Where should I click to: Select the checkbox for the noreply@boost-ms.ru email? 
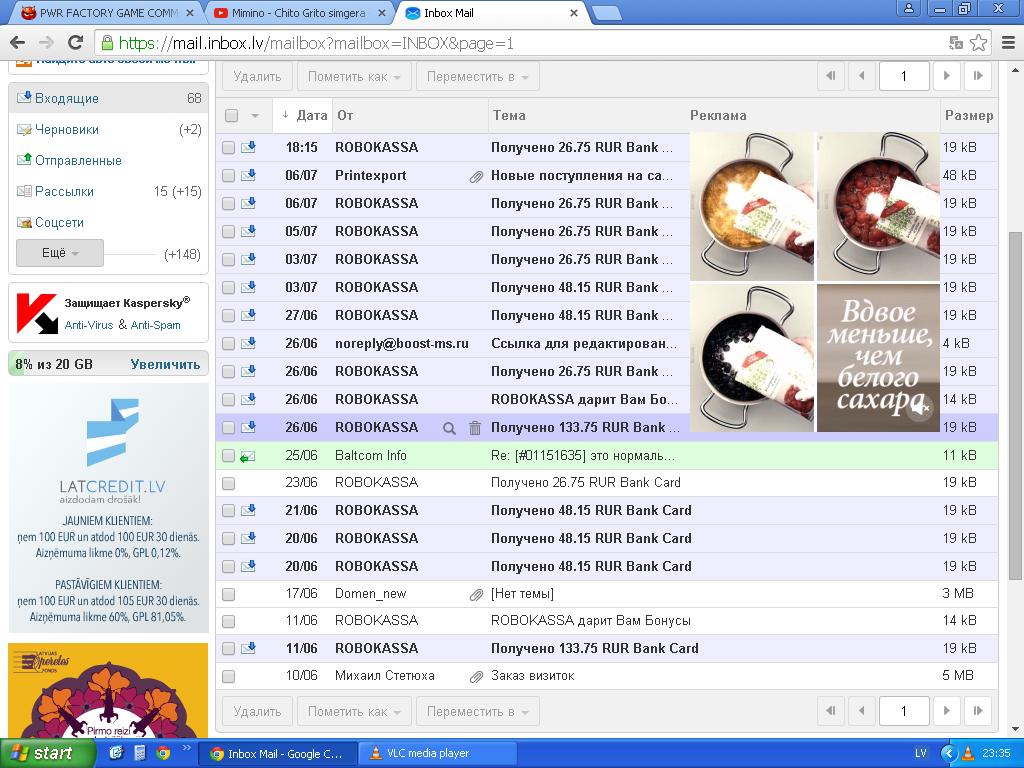pyautogui.click(x=228, y=344)
